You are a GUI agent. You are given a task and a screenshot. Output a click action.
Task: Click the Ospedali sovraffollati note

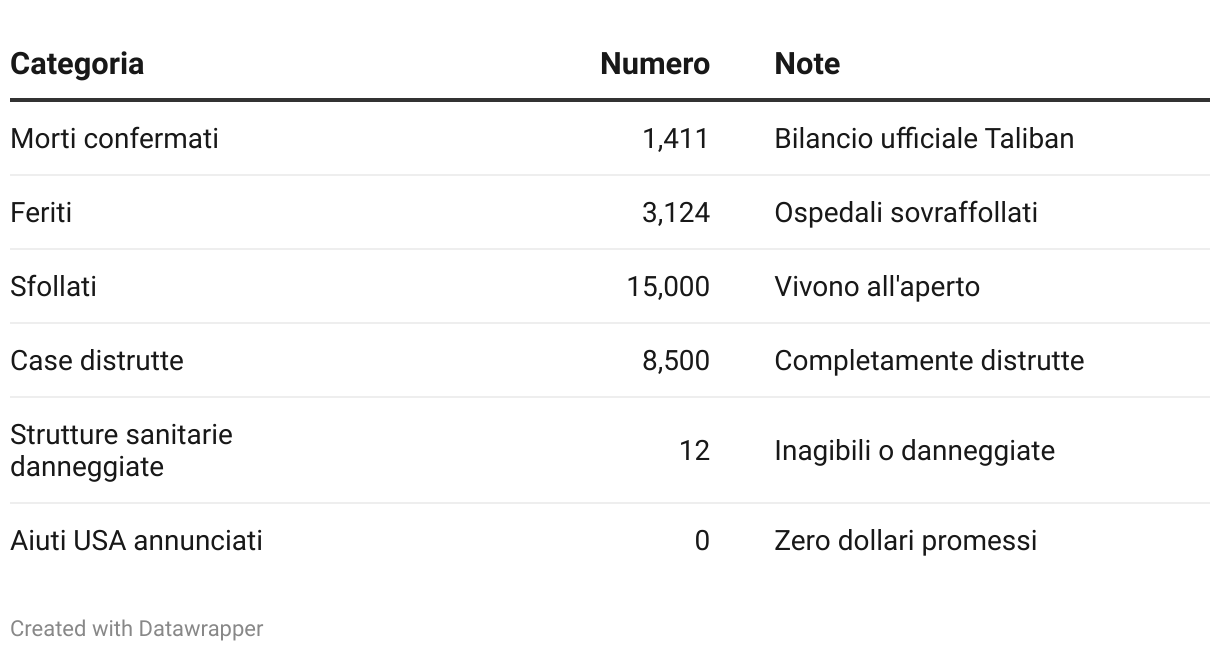tap(906, 212)
